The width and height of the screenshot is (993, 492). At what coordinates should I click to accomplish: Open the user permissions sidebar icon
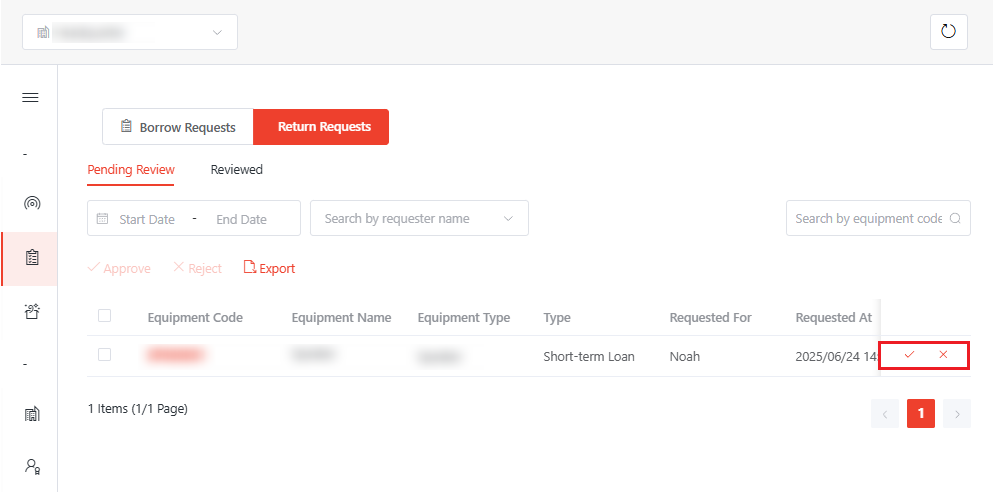(x=32, y=467)
